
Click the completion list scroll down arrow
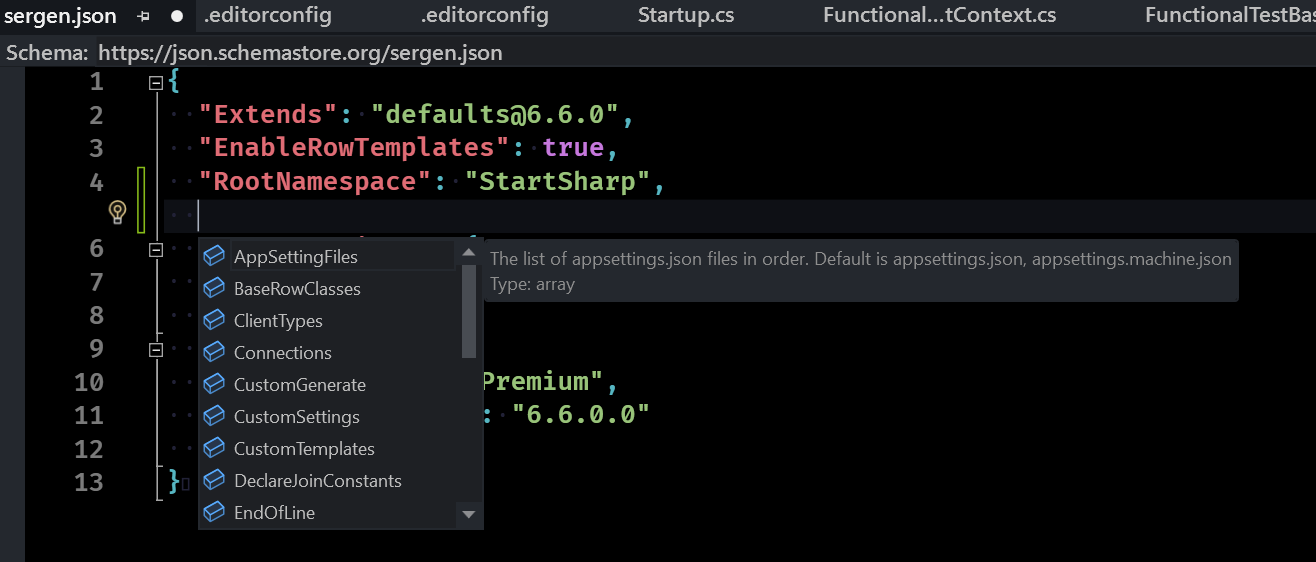point(468,515)
